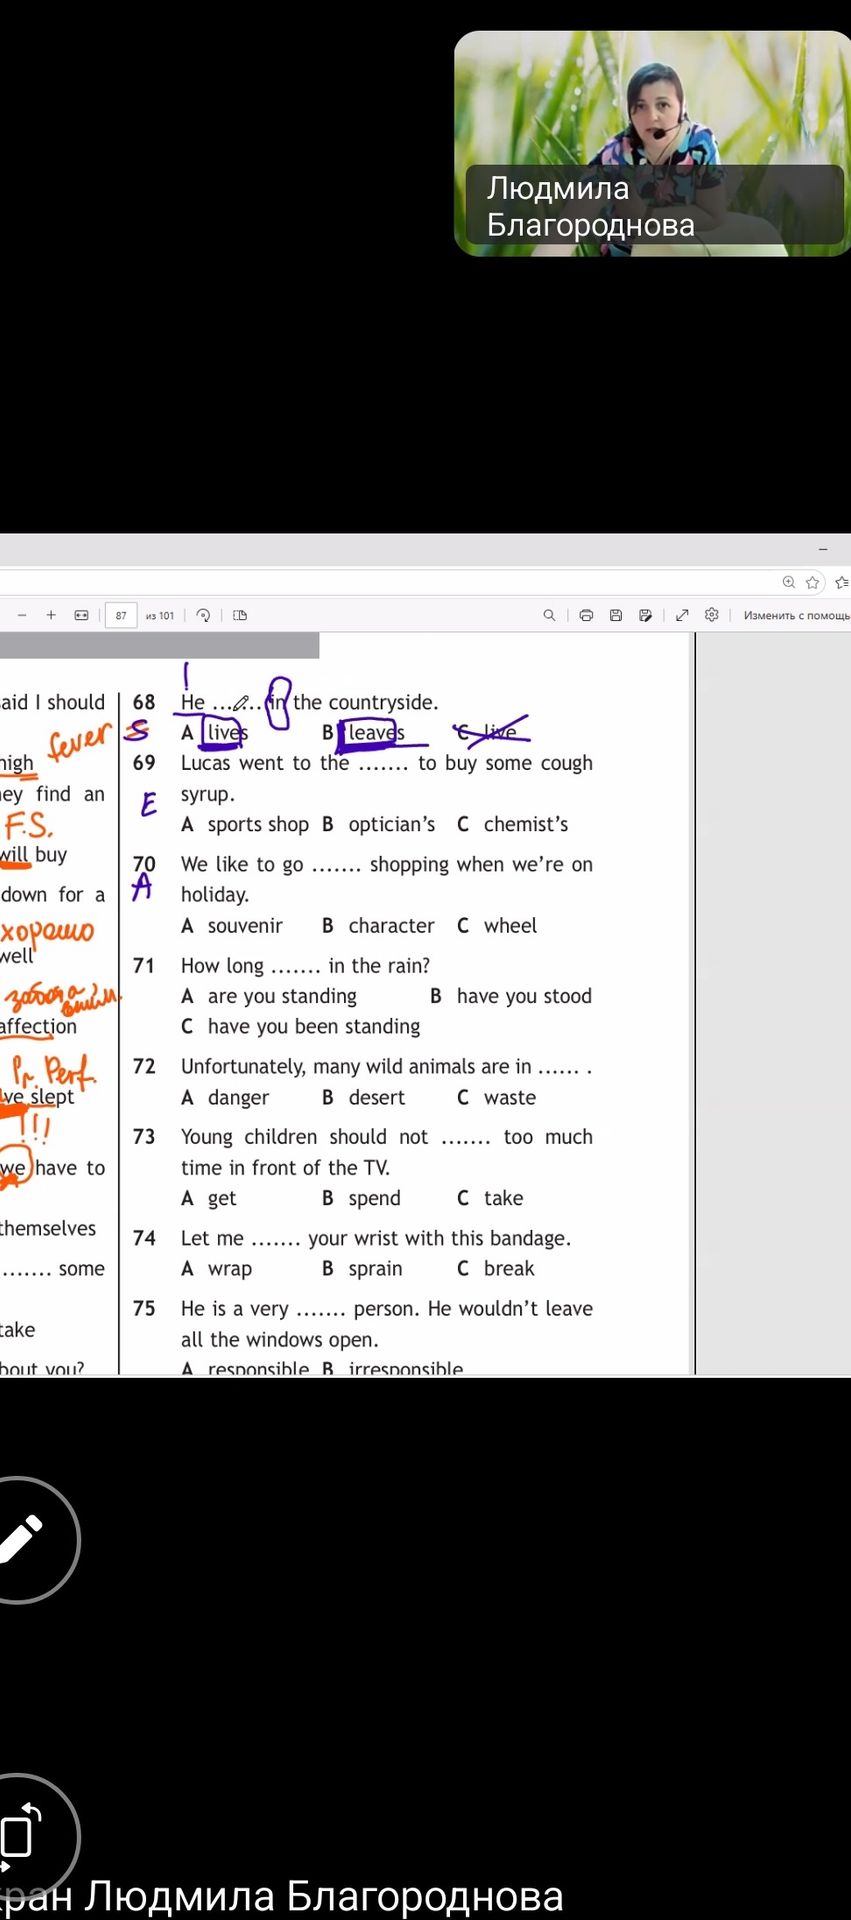Print the PDF document
This screenshot has width=851, height=1920.
(x=586, y=615)
